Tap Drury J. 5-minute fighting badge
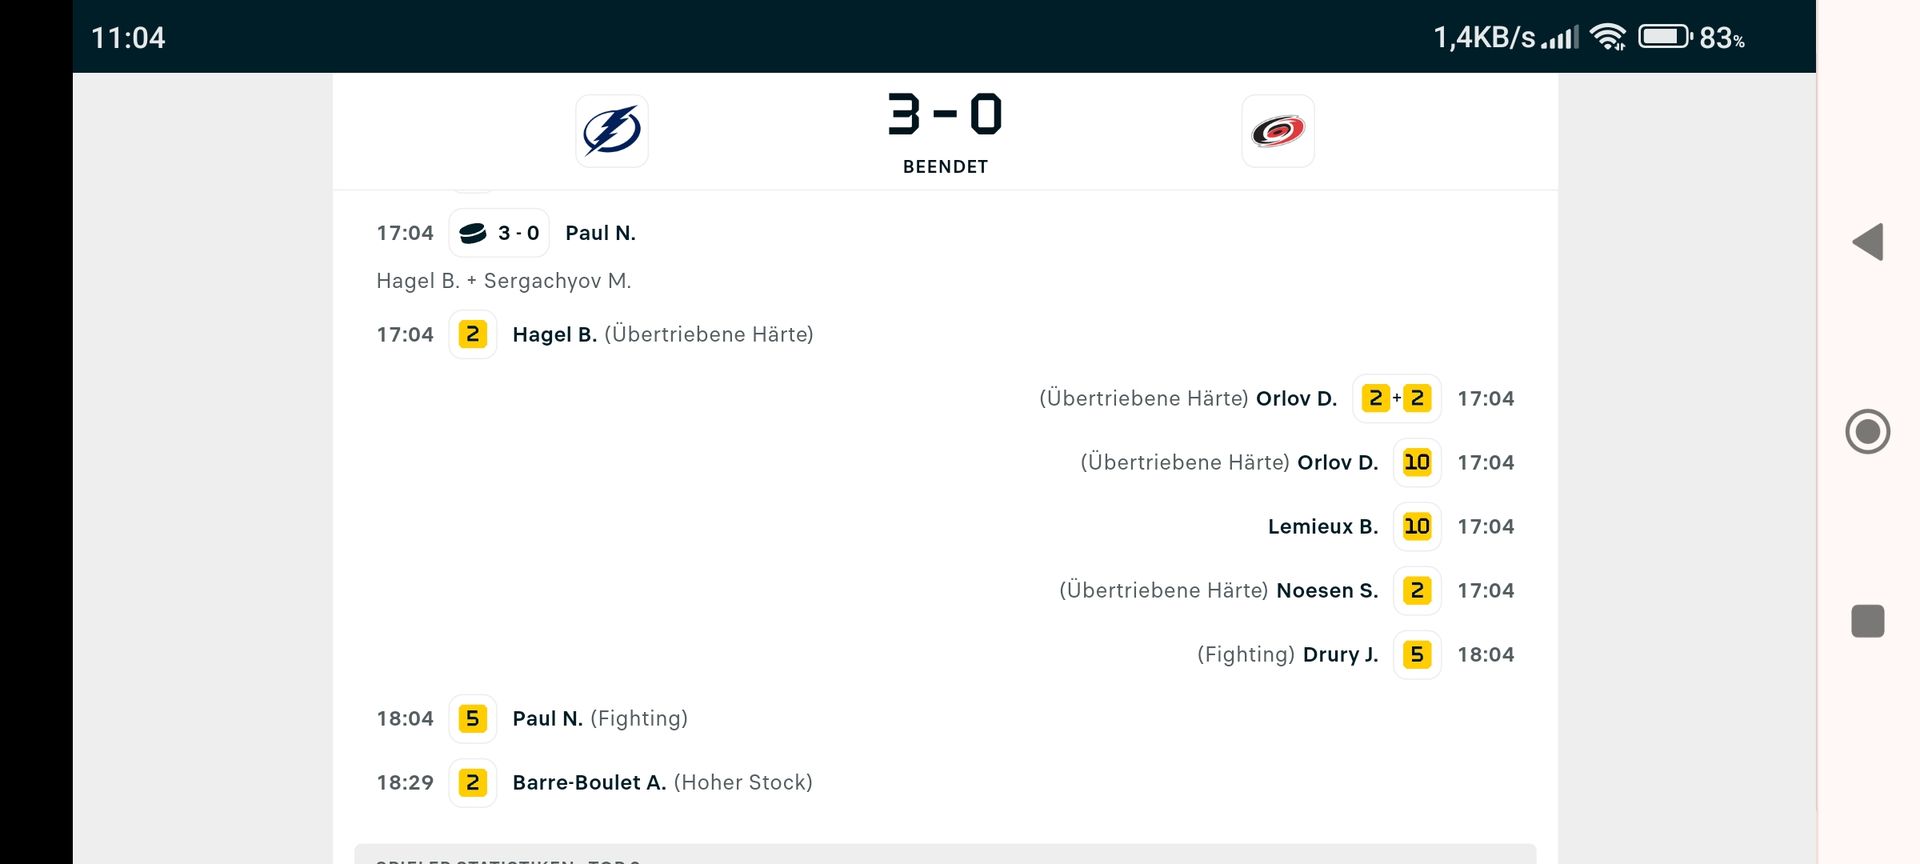Image resolution: width=1920 pixels, height=864 pixels. click(1416, 654)
